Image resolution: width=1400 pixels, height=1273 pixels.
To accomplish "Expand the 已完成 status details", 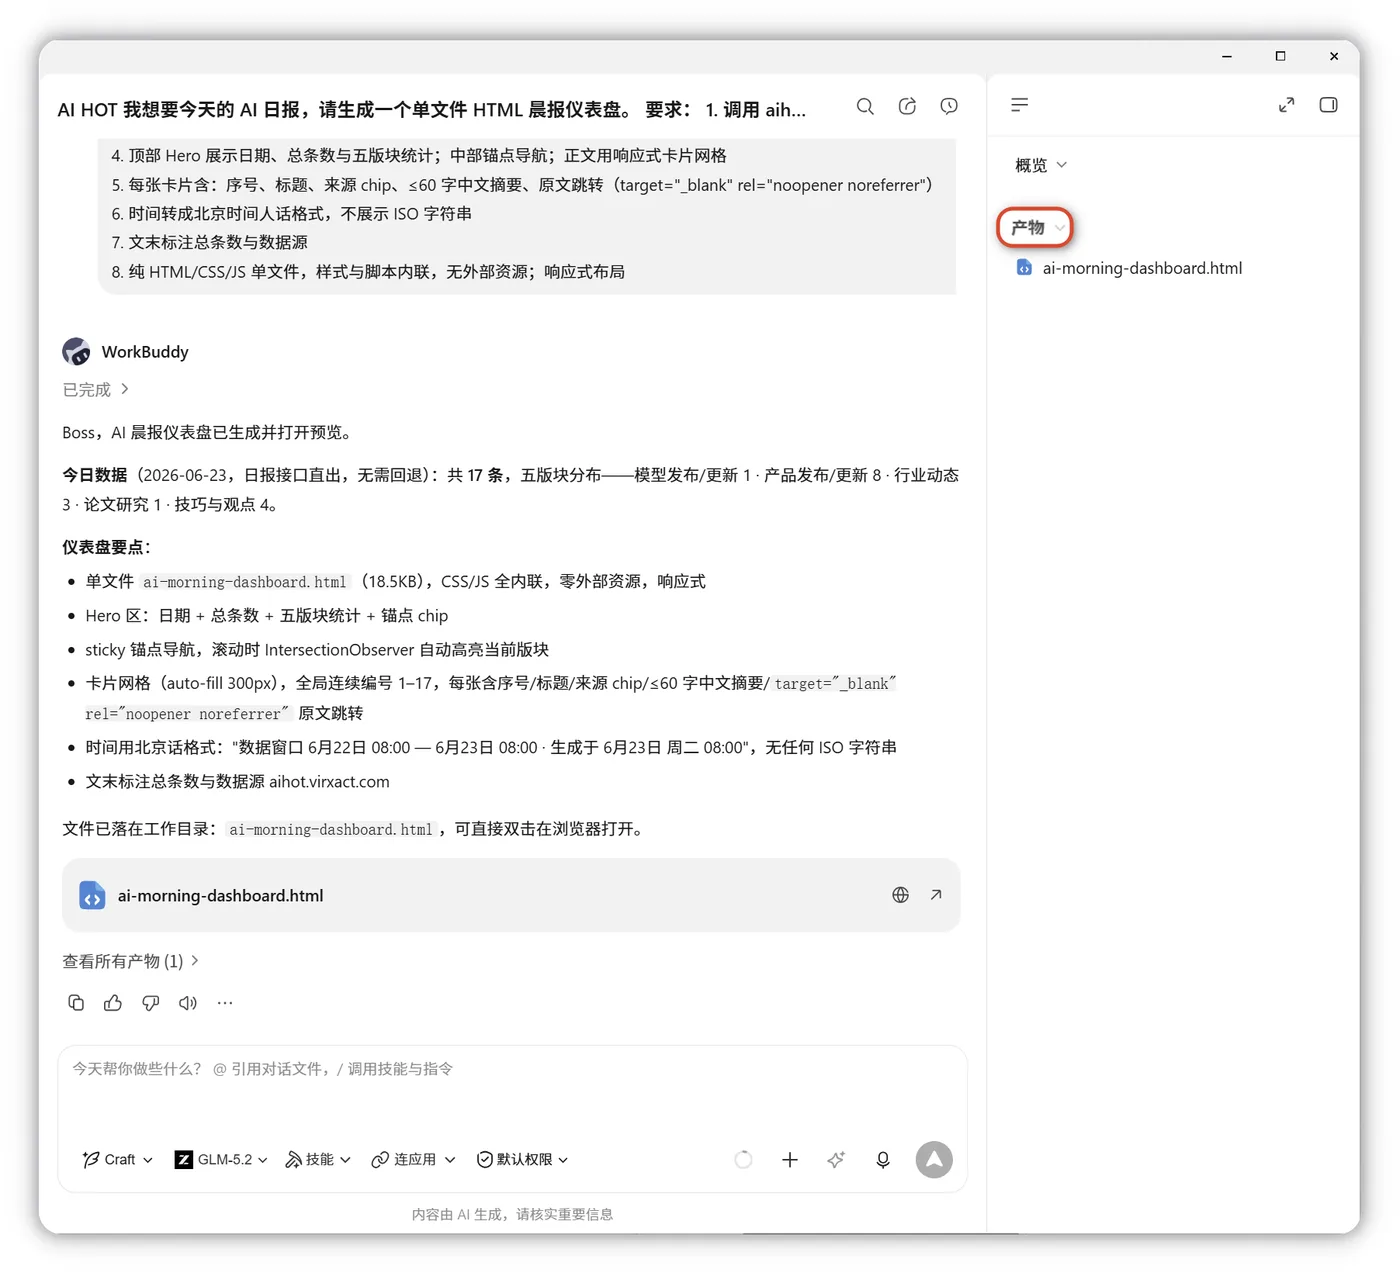I will (x=96, y=390).
